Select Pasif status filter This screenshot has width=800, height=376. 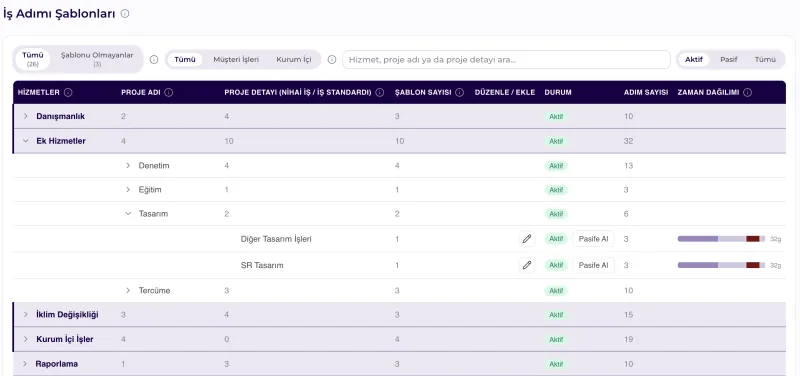point(729,60)
